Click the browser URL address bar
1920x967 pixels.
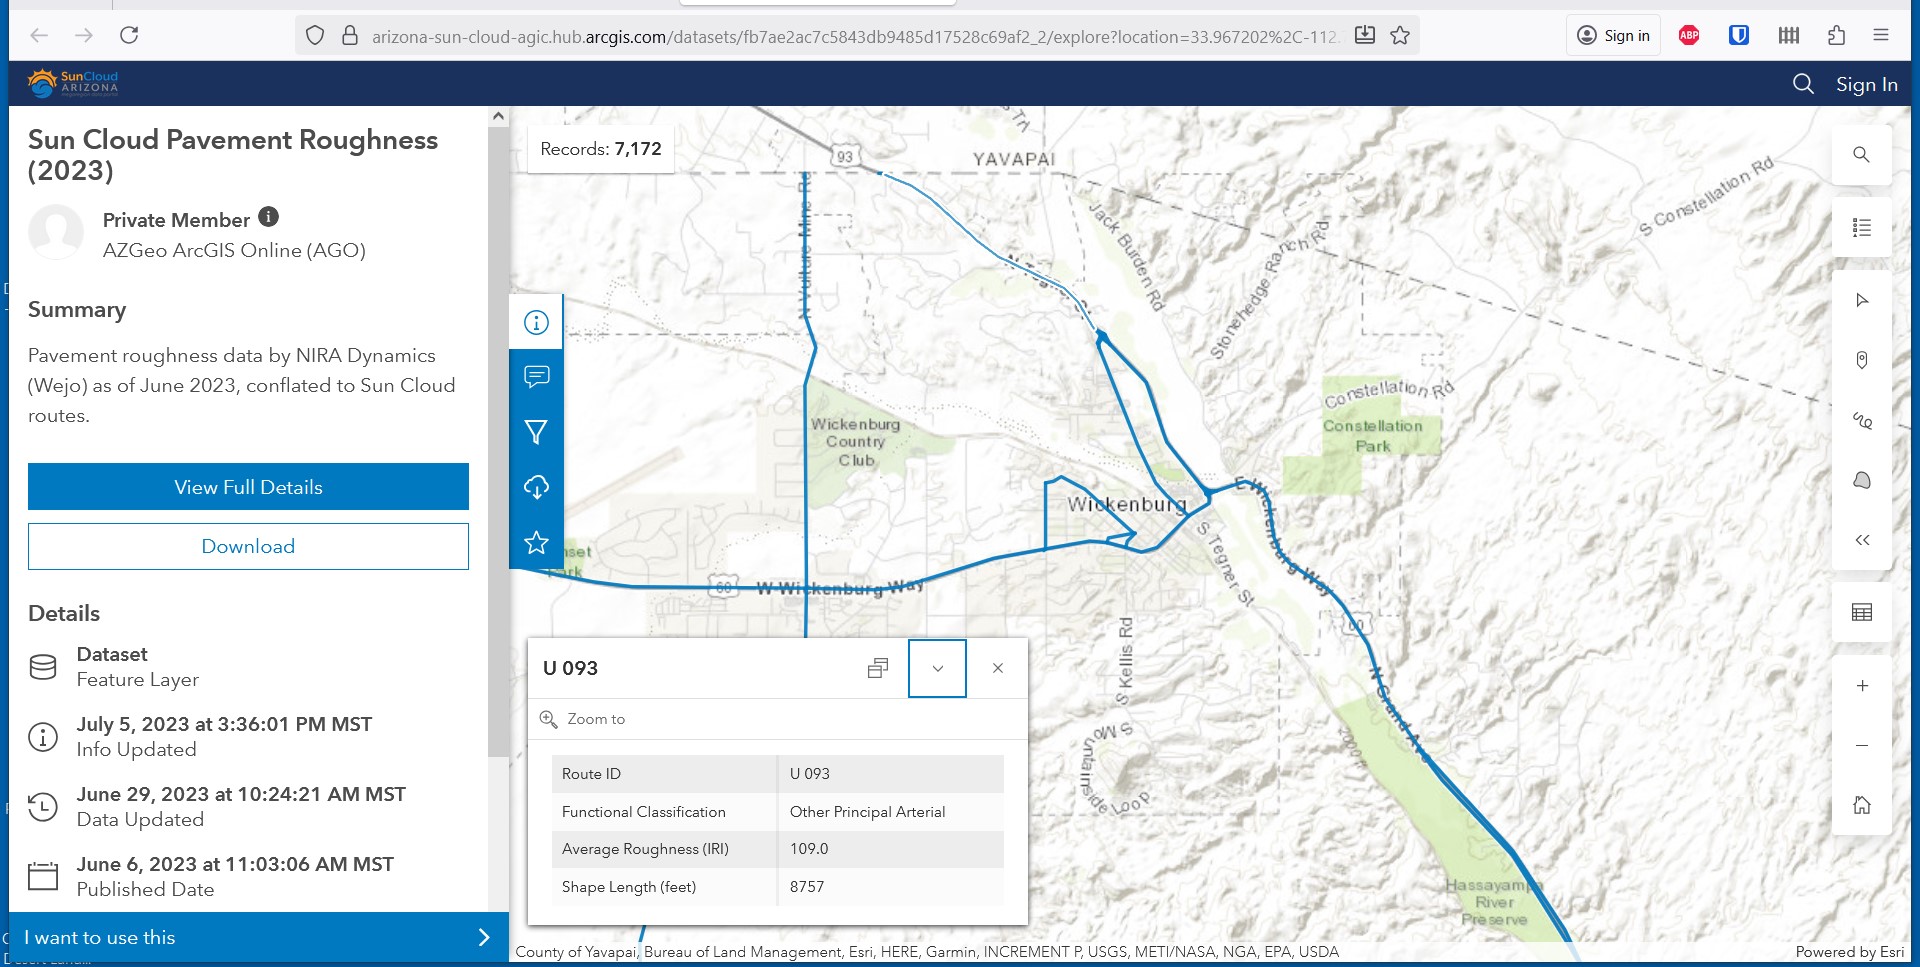pyautogui.click(x=852, y=36)
